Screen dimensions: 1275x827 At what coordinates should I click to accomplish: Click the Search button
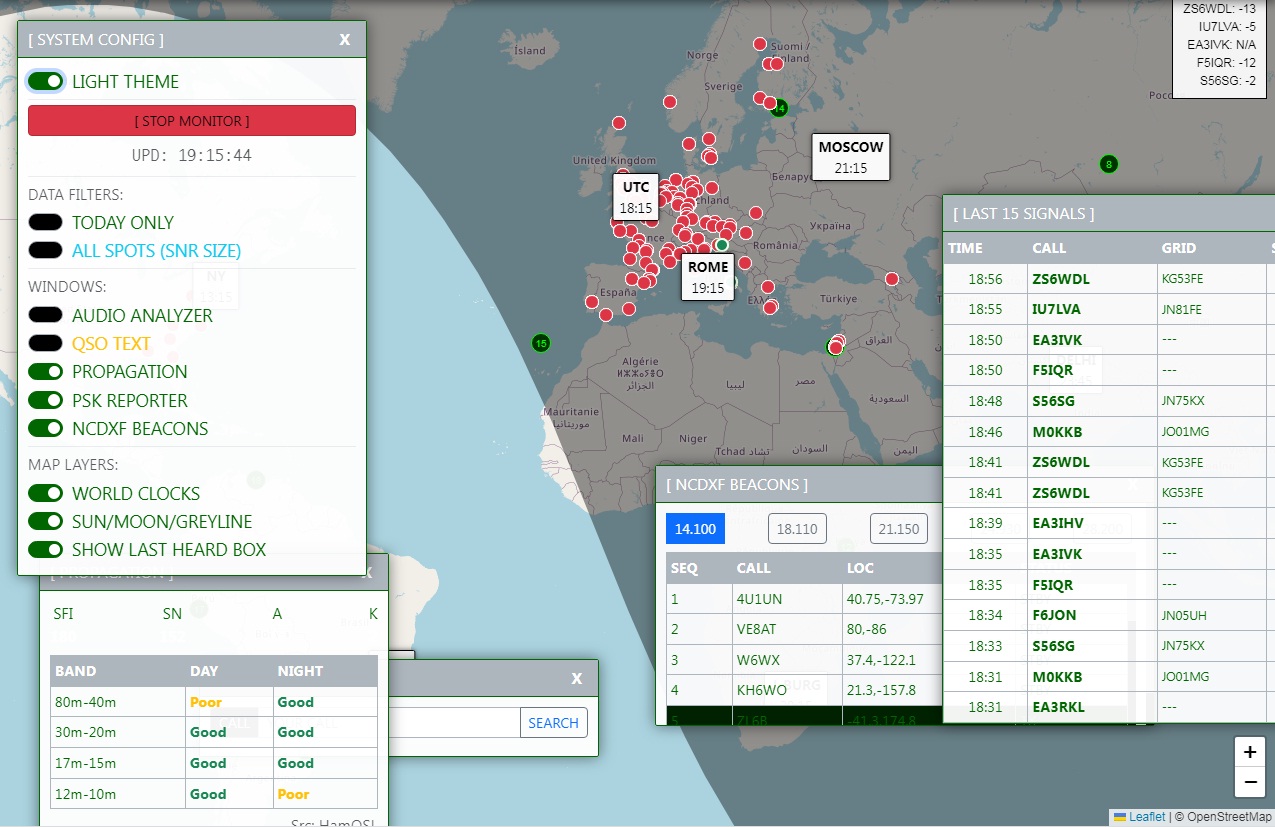553,722
